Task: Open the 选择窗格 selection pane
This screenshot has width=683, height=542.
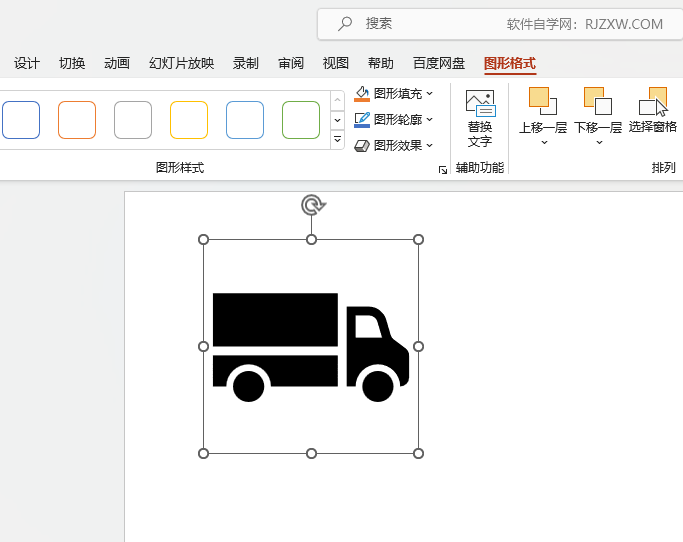Action: click(x=653, y=110)
